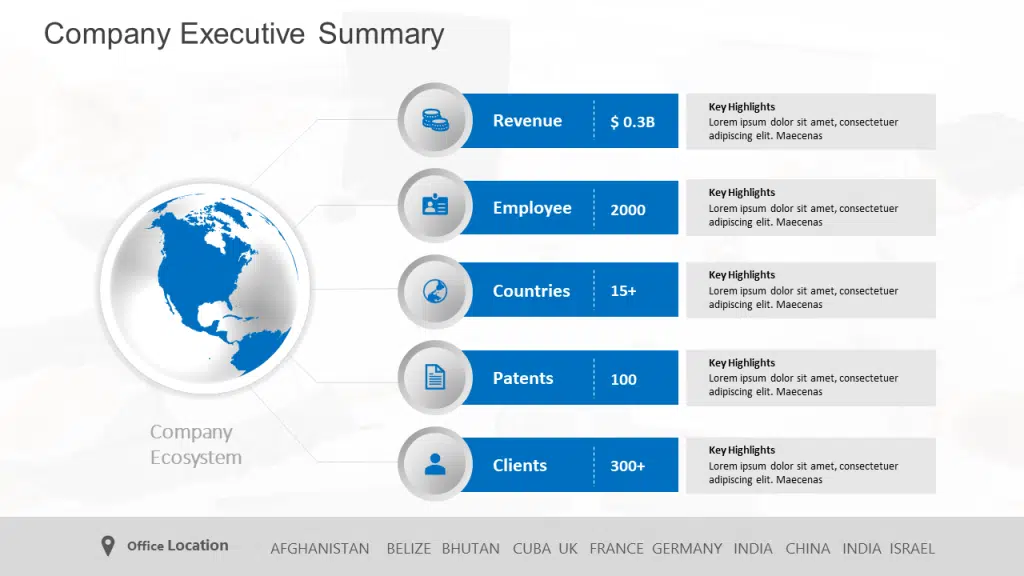Click the person icon beside Clients
This screenshot has width=1024, height=576.
tap(434, 464)
